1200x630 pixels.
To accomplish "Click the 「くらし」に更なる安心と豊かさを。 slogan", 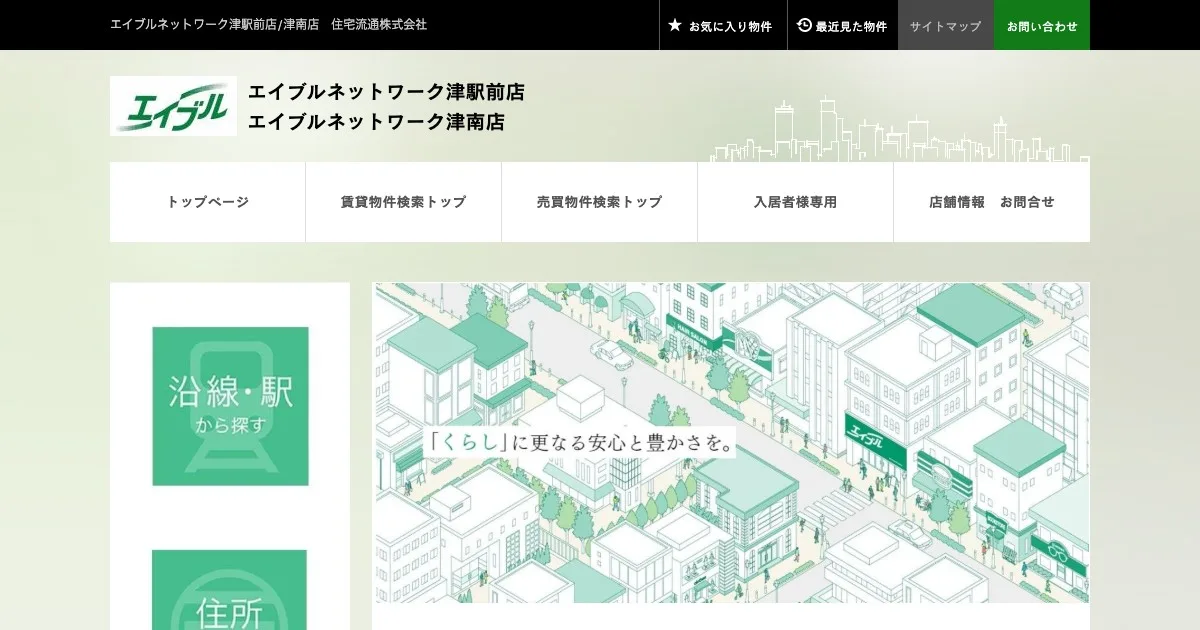I will (x=580, y=442).
